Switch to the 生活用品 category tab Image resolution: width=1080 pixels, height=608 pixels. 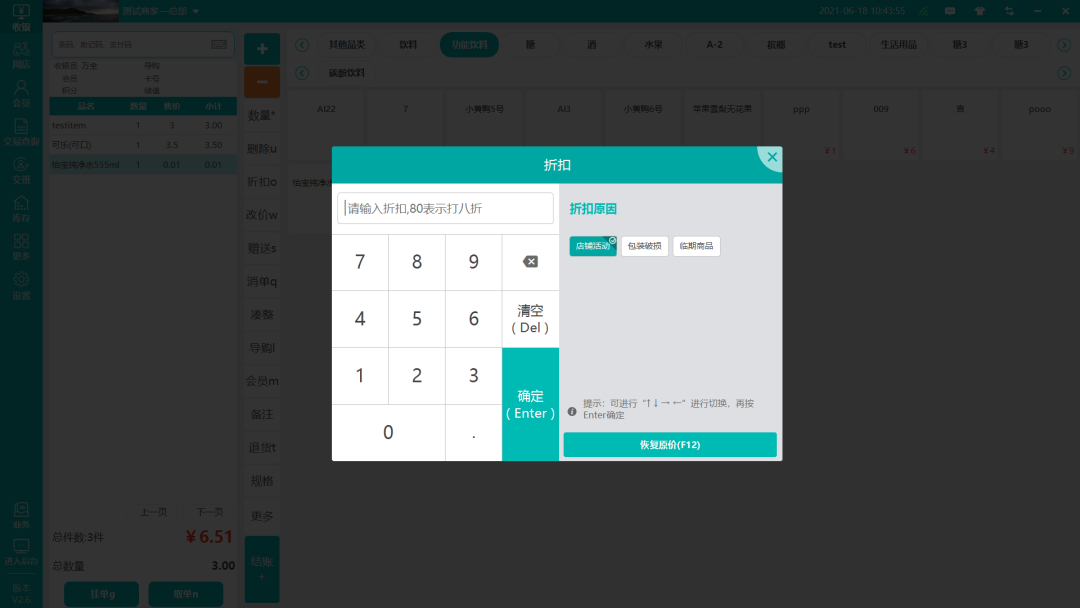click(898, 45)
